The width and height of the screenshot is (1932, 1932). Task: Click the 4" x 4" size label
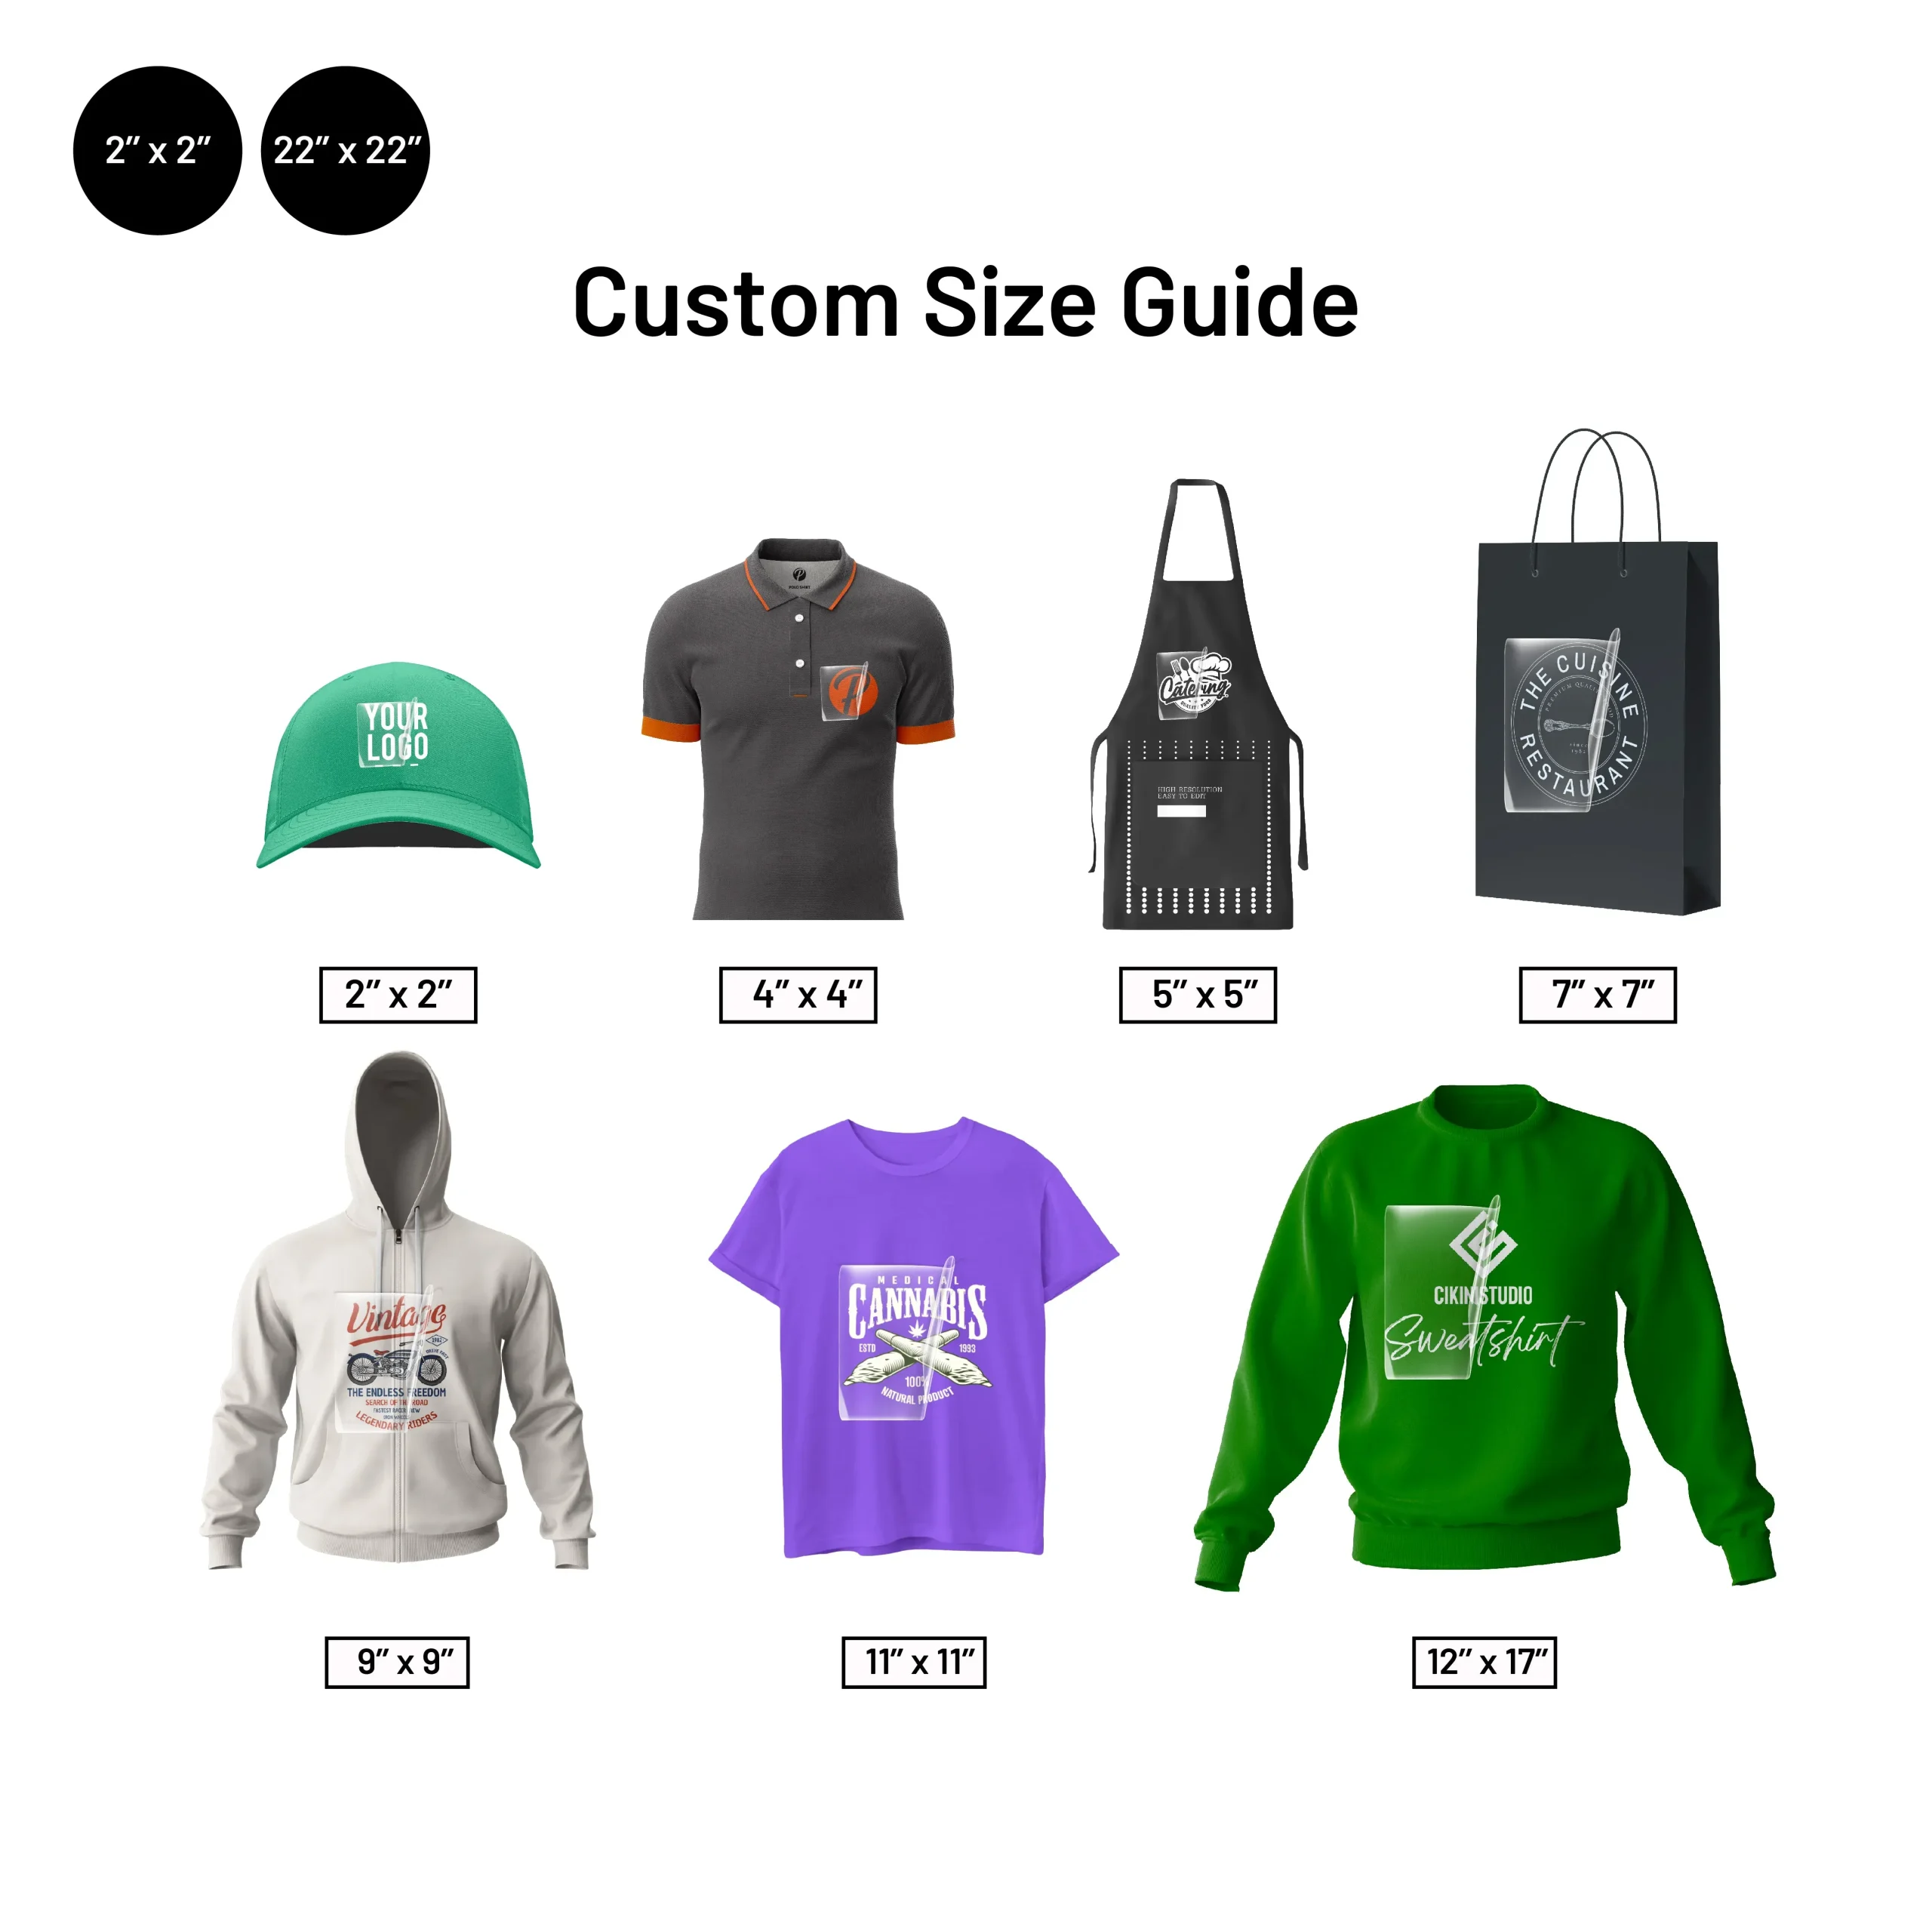click(798, 995)
